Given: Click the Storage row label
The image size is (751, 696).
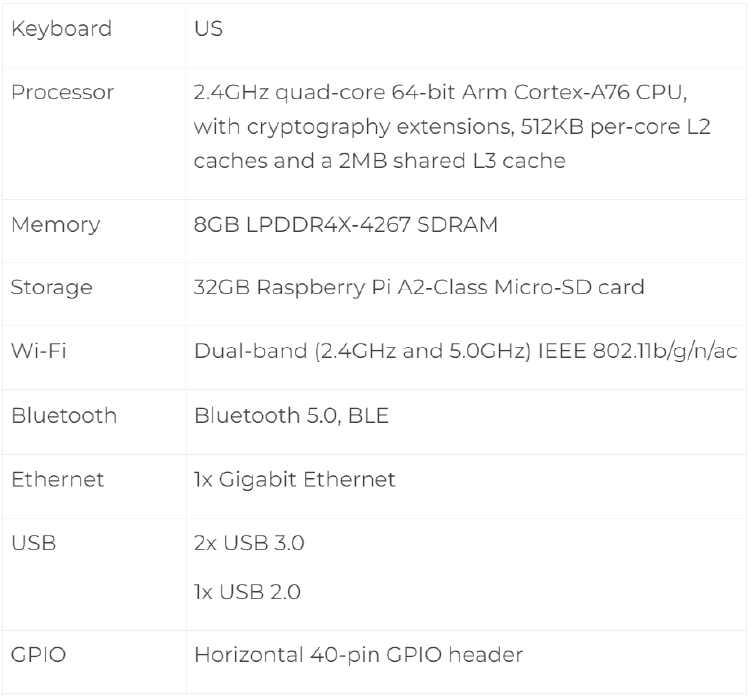Looking at the screenshot, I should tap(51, 288).
